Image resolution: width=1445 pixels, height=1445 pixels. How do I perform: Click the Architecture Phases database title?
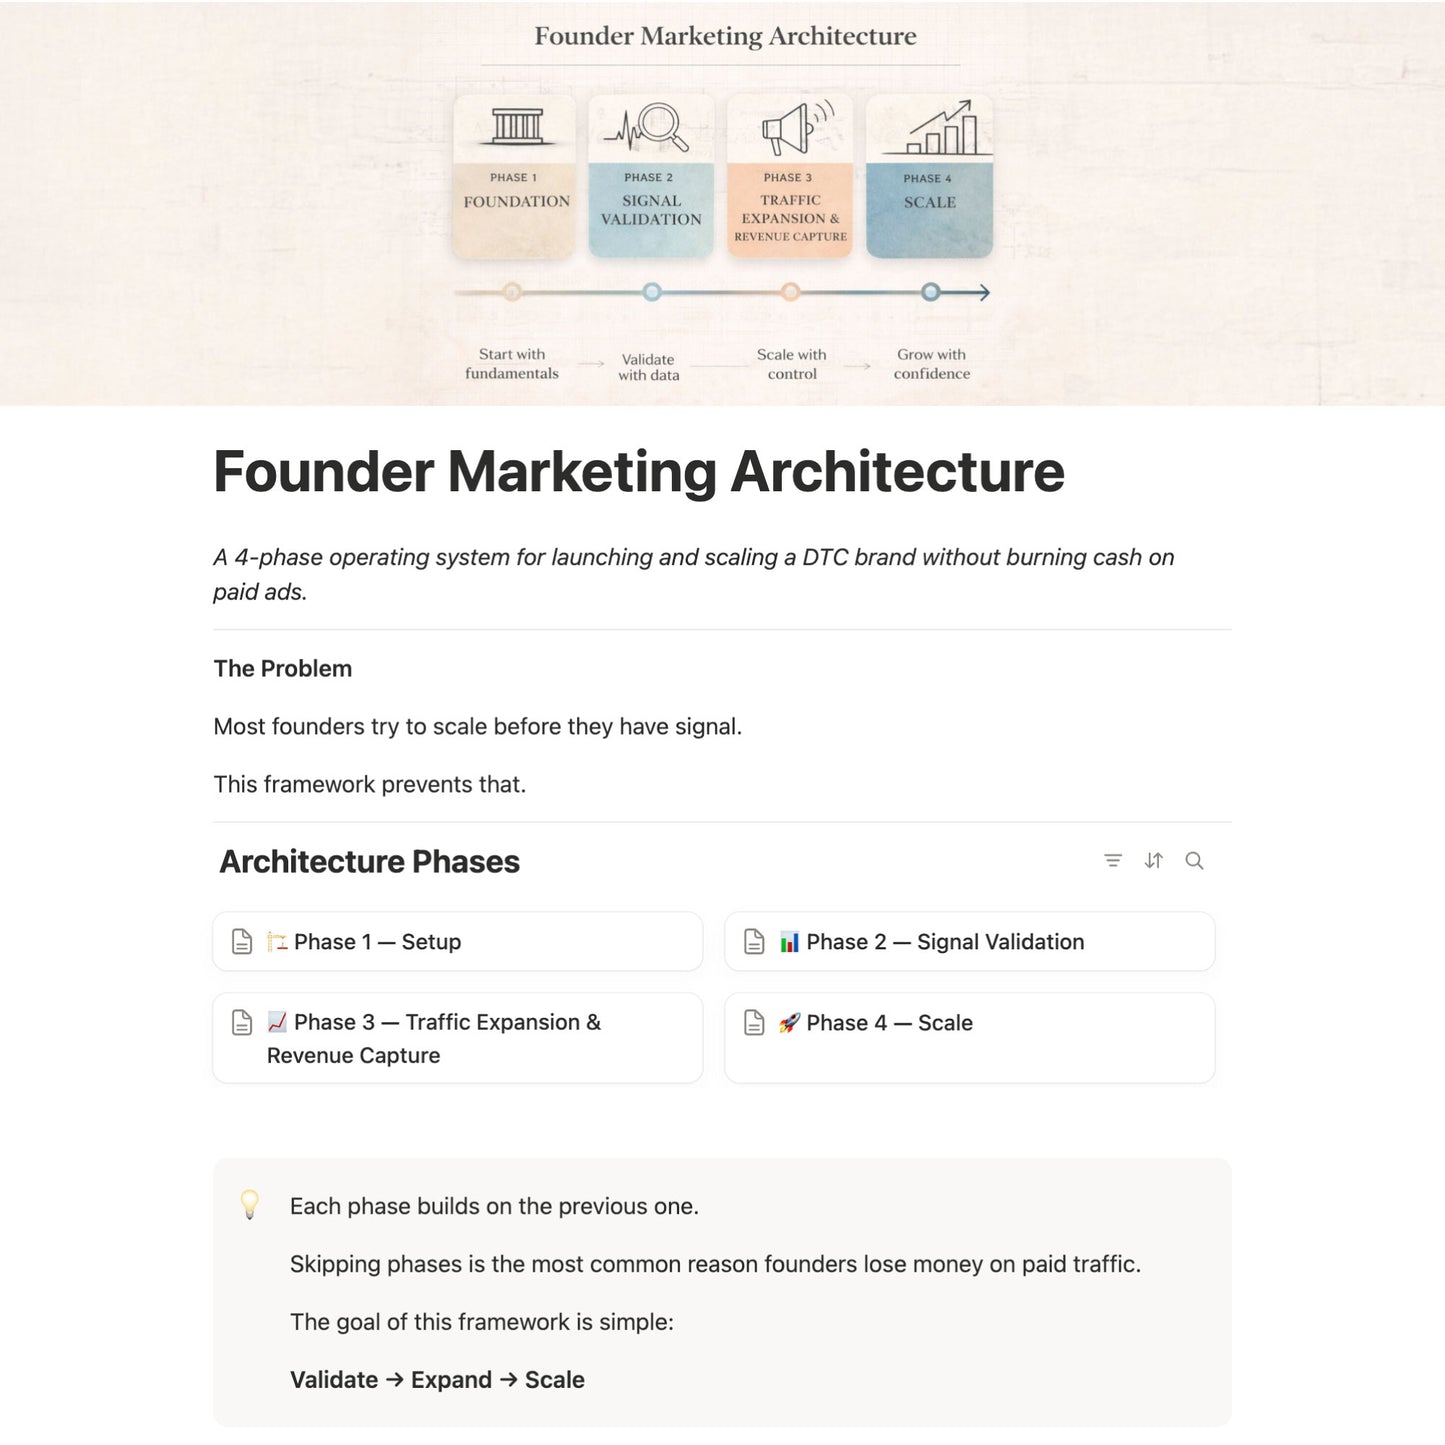[x=370, y=861]
